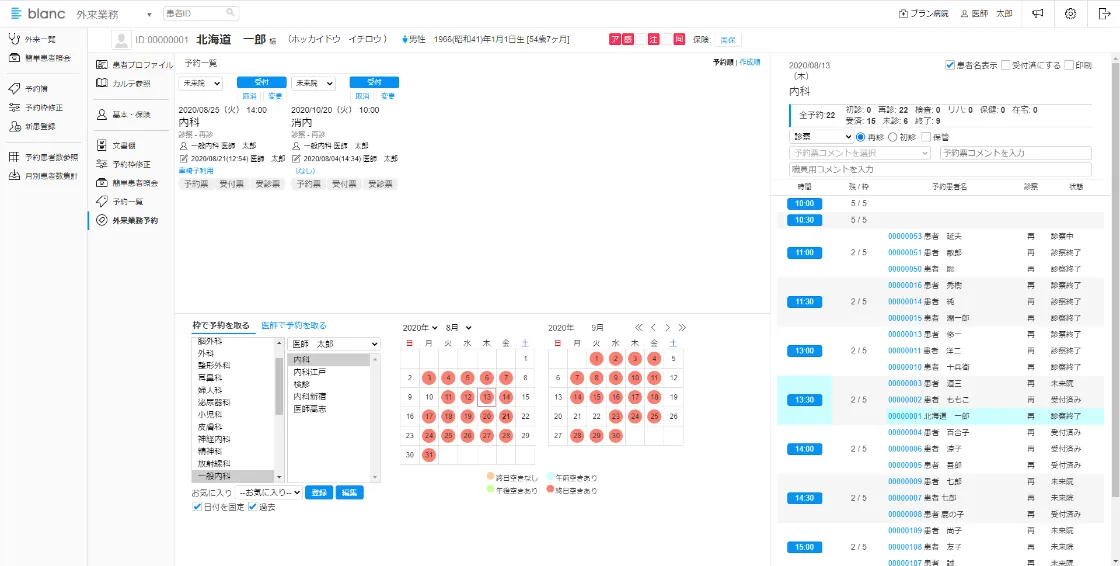Open the 診察 type dropdown
This screenshot has width=1120, height=566.
click(821, 136)
